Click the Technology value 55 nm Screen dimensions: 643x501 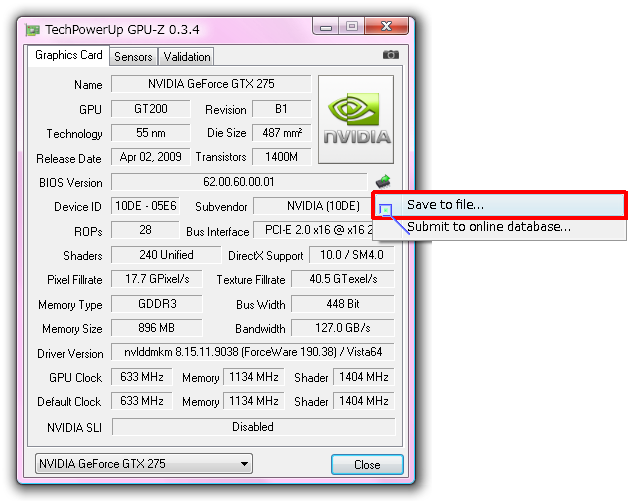tap(150, 133)
